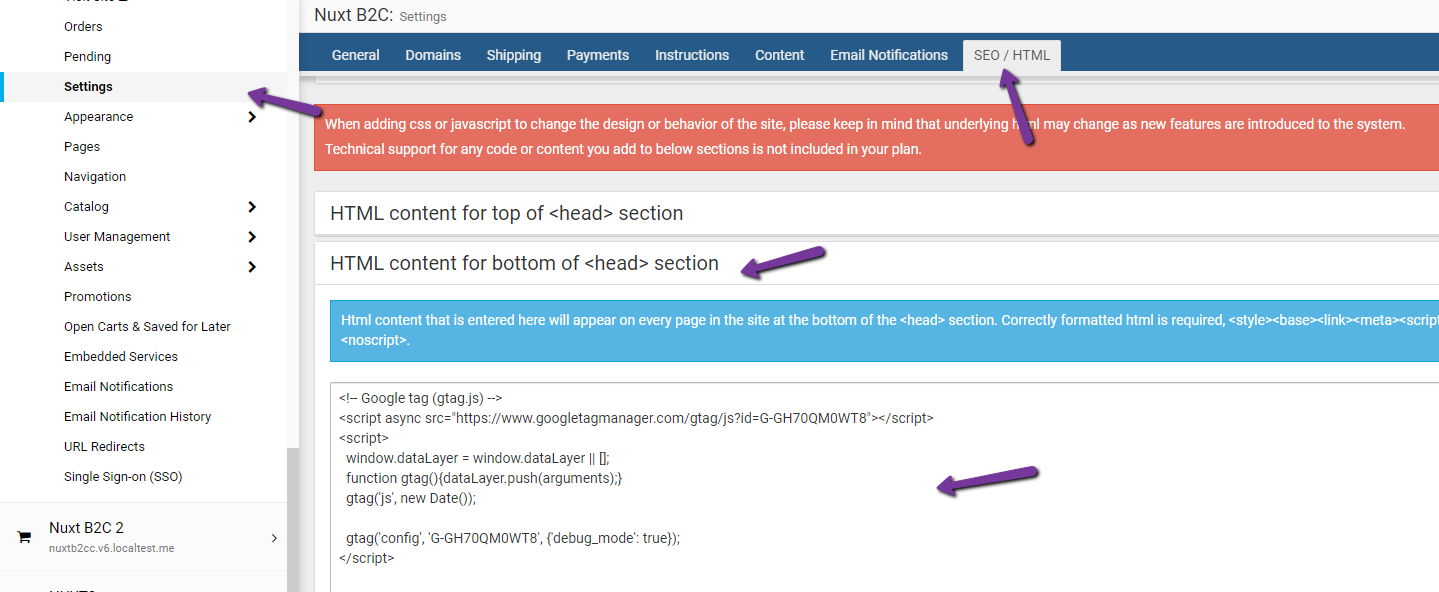Screen dimensions: 1439x592
Task: Open Orders in the sidebar
Action: (x=83, y=27)
